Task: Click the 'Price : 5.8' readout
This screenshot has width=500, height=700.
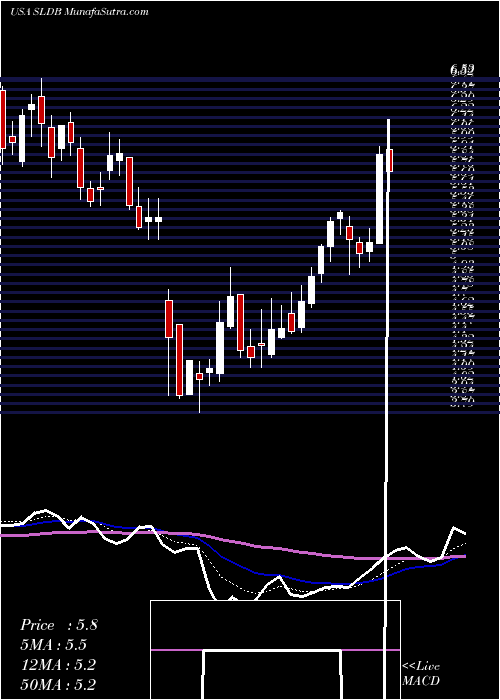Action: (x=58, y=625)
